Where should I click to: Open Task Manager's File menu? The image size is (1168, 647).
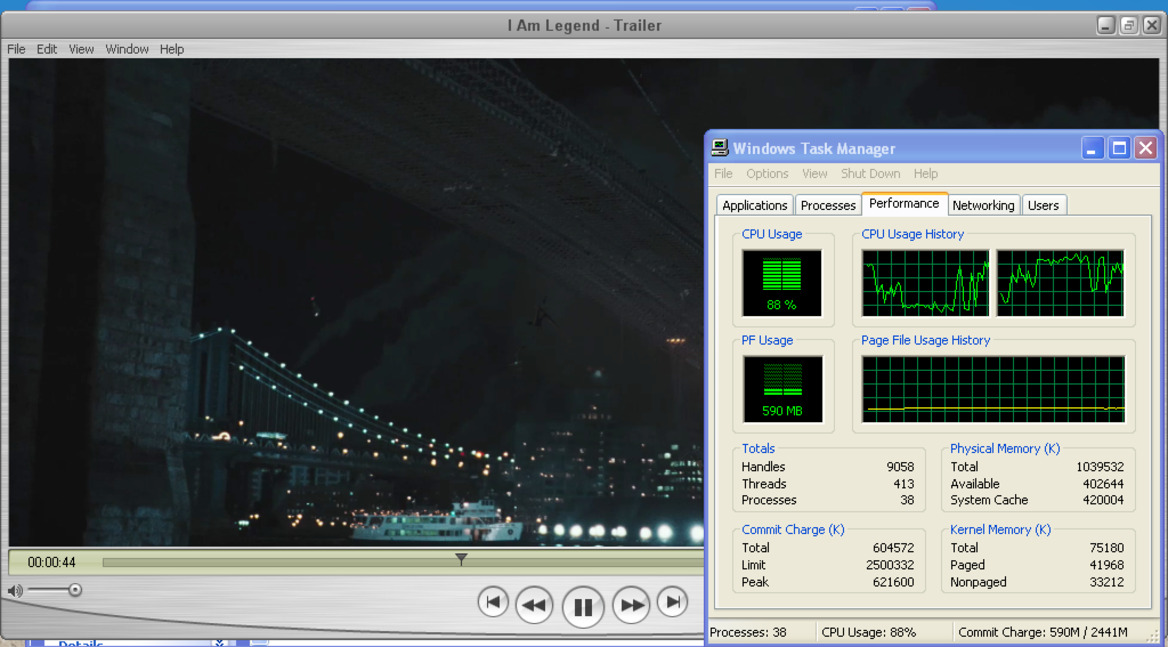click(723, 173)
